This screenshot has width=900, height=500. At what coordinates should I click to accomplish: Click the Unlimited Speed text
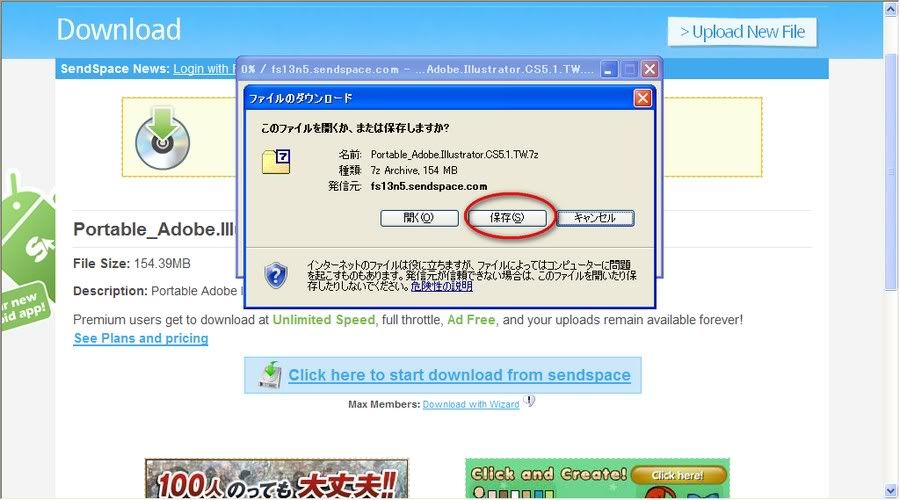324,320
